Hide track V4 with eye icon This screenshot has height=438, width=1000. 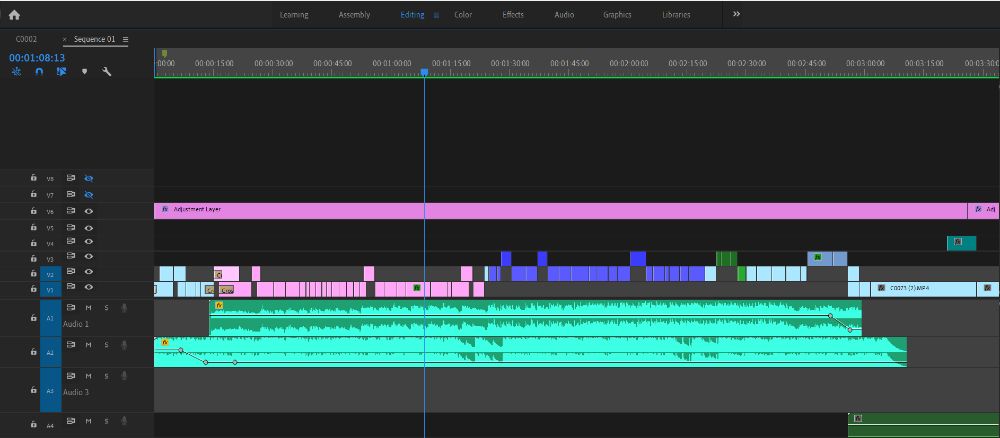pyautogui.click(x=89, y=242)
